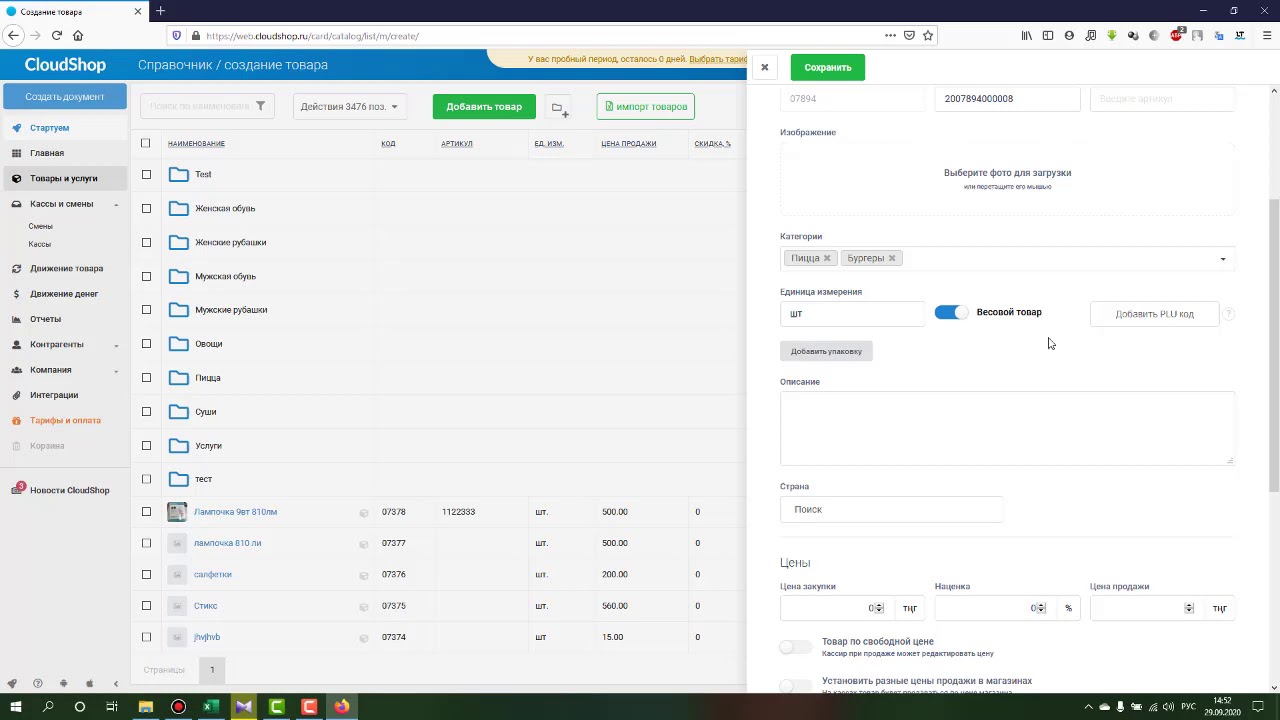Click the Добавить товар button

(x=484, y=106)
